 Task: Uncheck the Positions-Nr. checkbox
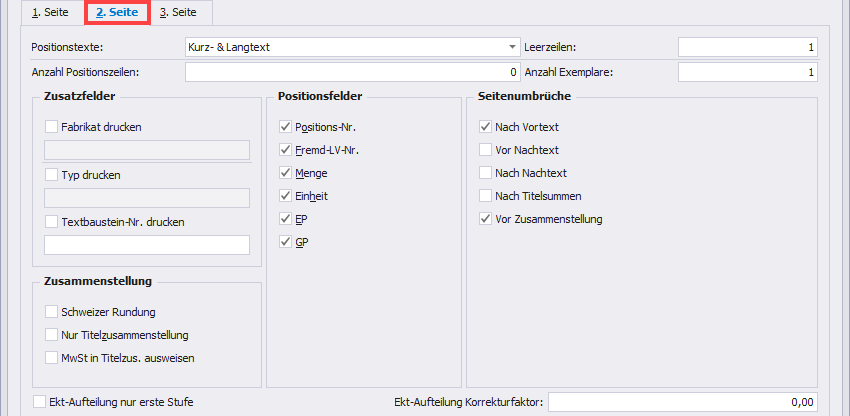click(x=287, y=127)
